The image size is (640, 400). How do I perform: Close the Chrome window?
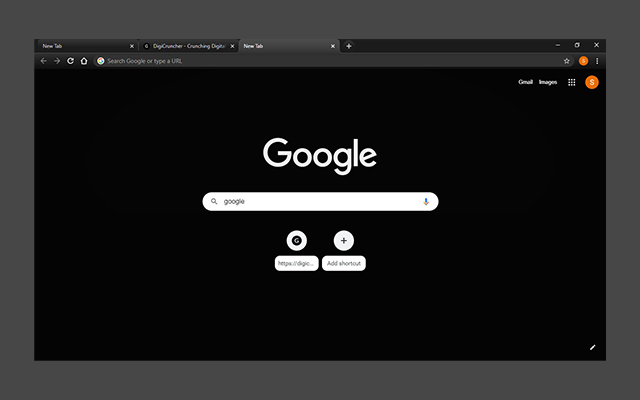tap(596, 45)
